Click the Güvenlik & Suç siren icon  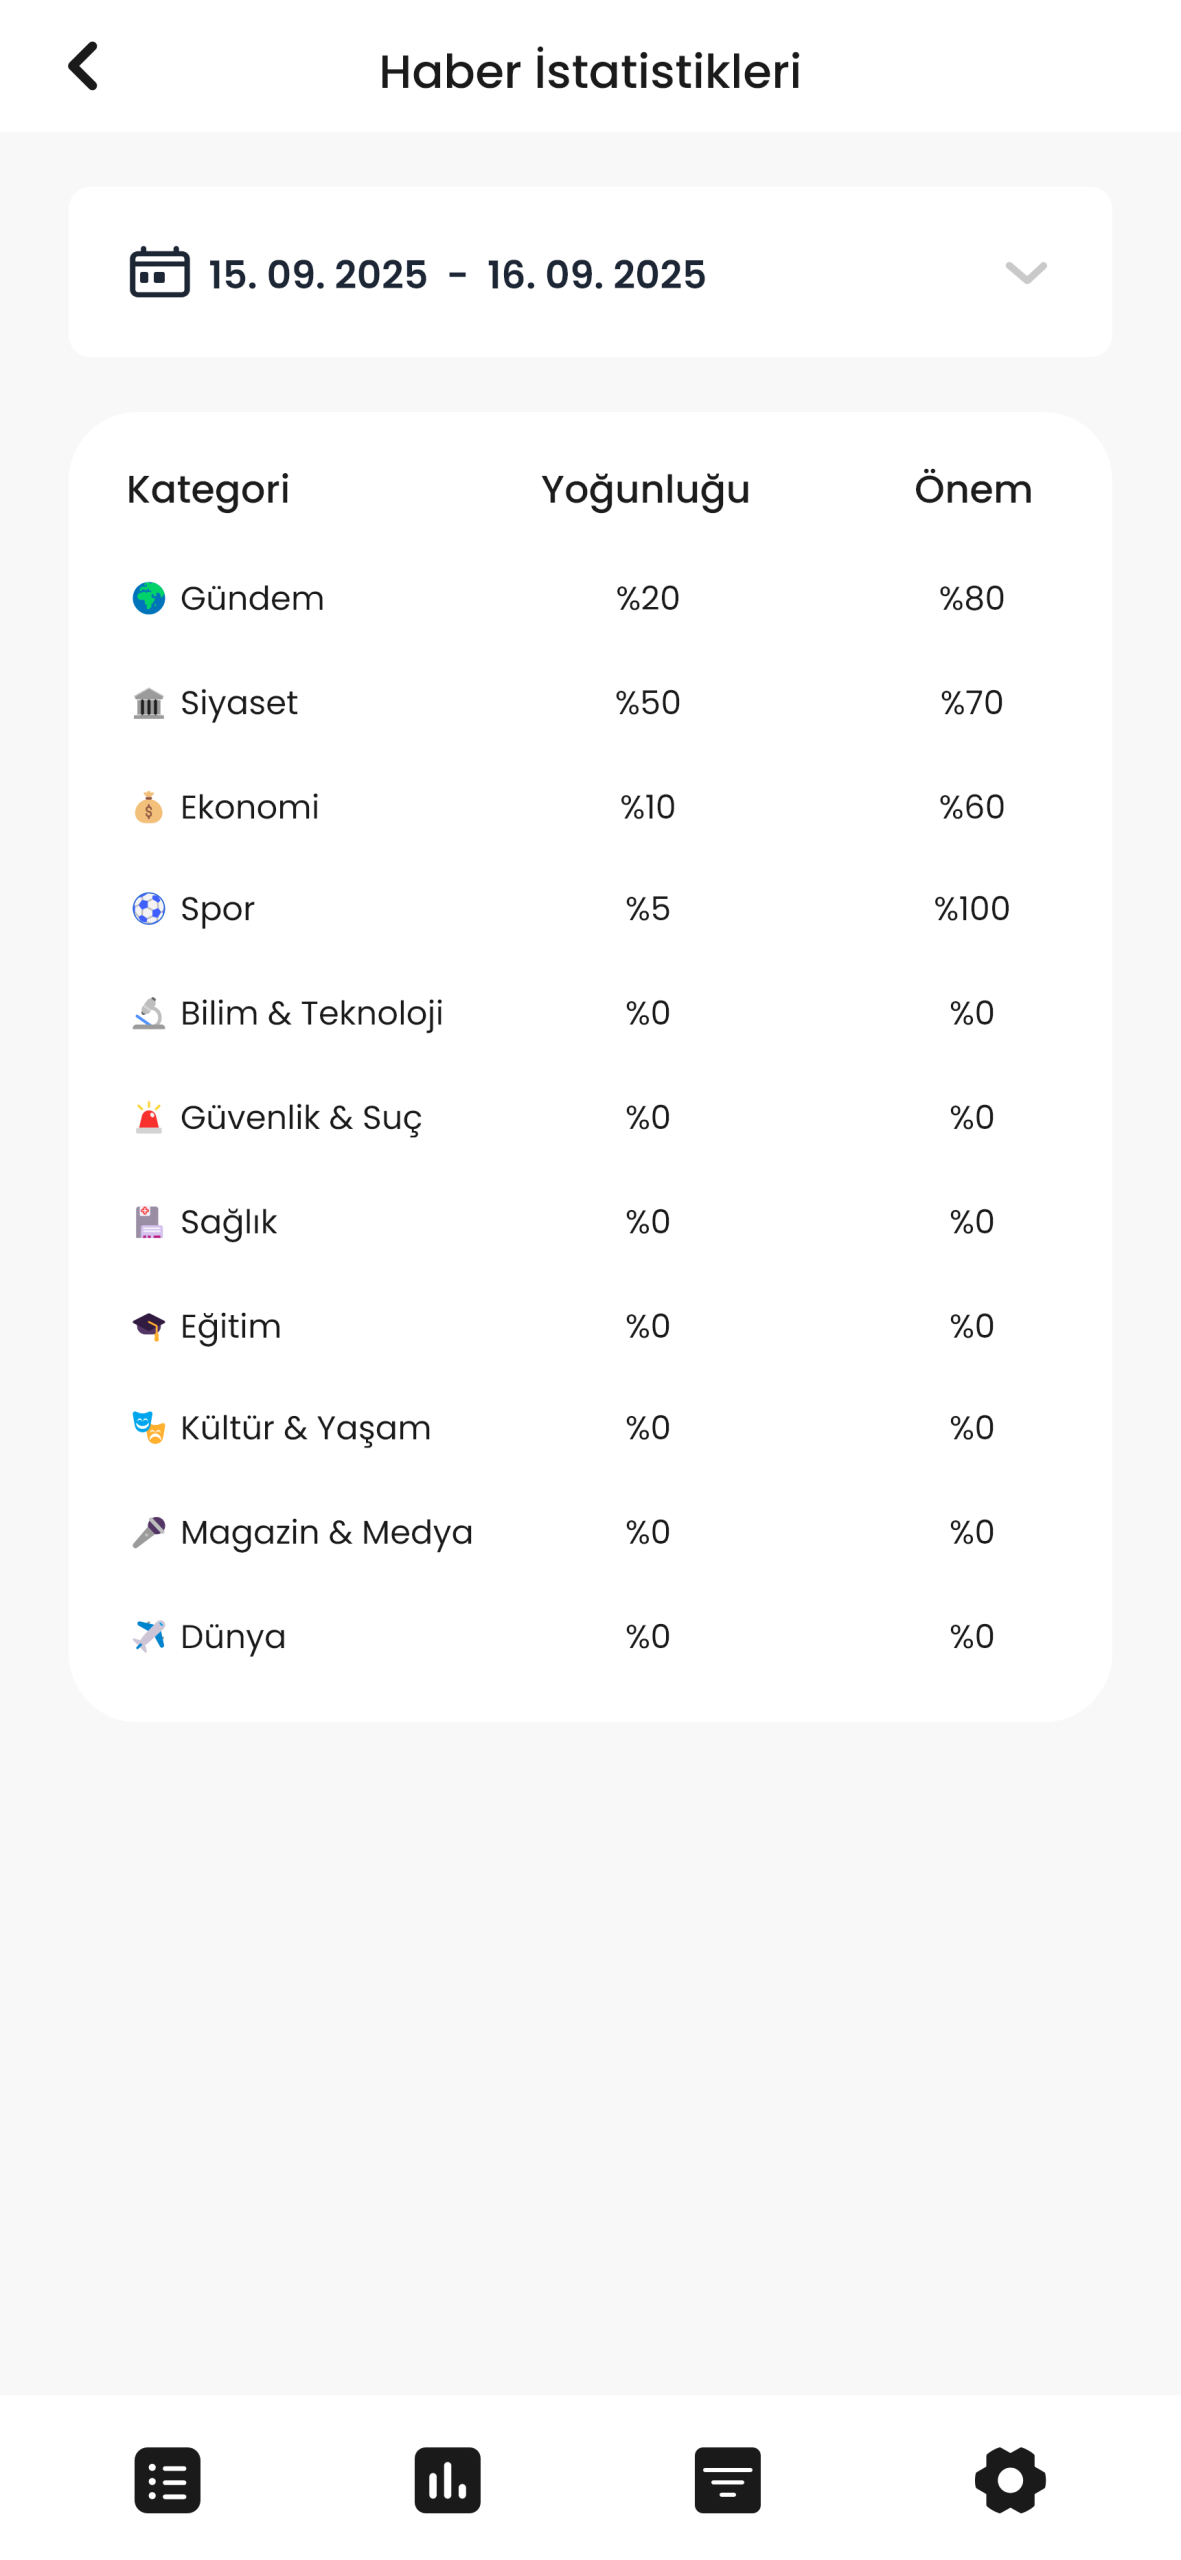tap(149, 1117)
